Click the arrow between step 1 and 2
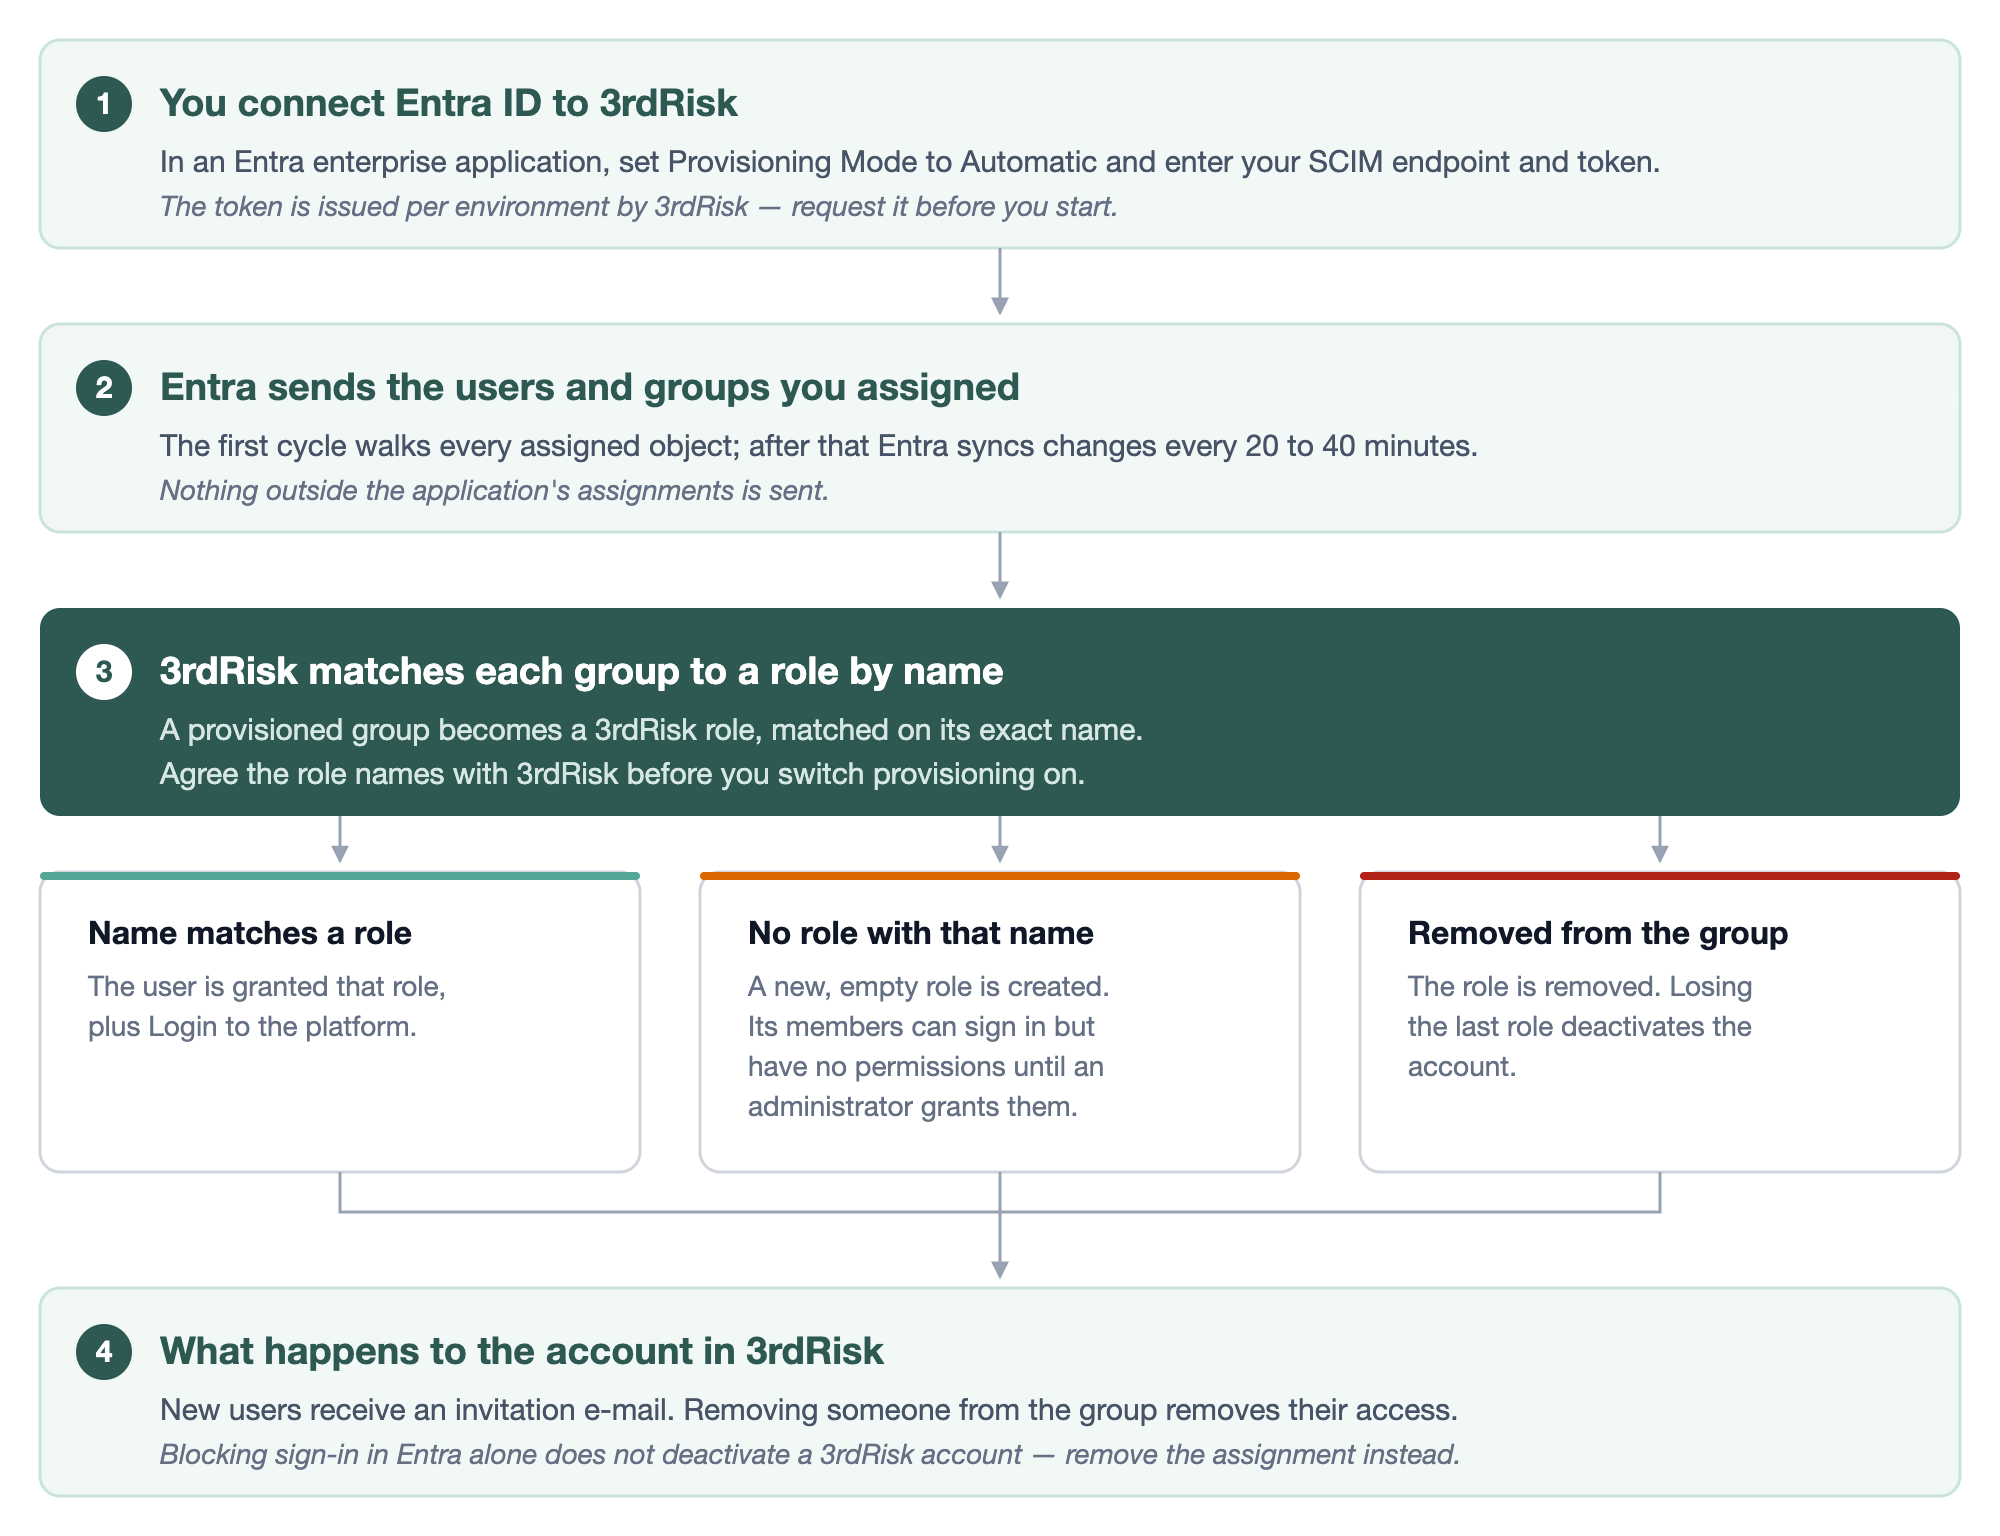Screen dimensions: 2000x1536 [x=1000, y=282]
